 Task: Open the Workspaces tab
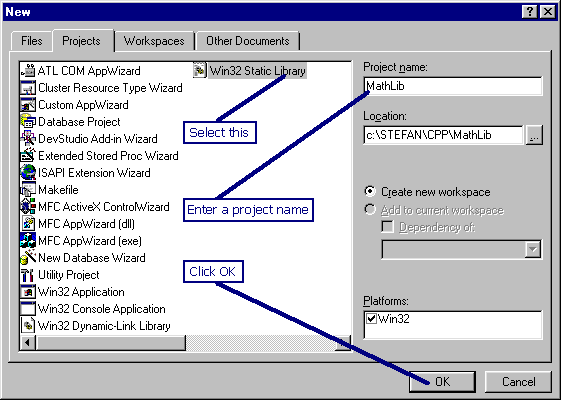pyautogui.click(x=154, y=41)
